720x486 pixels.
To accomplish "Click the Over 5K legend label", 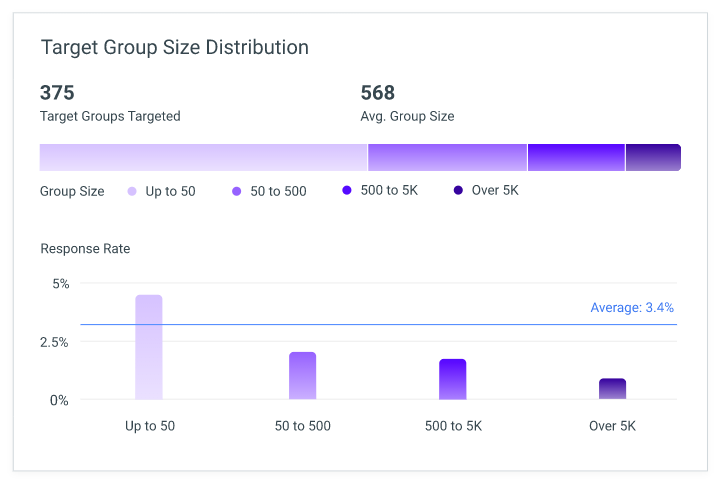I will click(x=495, y=190).
